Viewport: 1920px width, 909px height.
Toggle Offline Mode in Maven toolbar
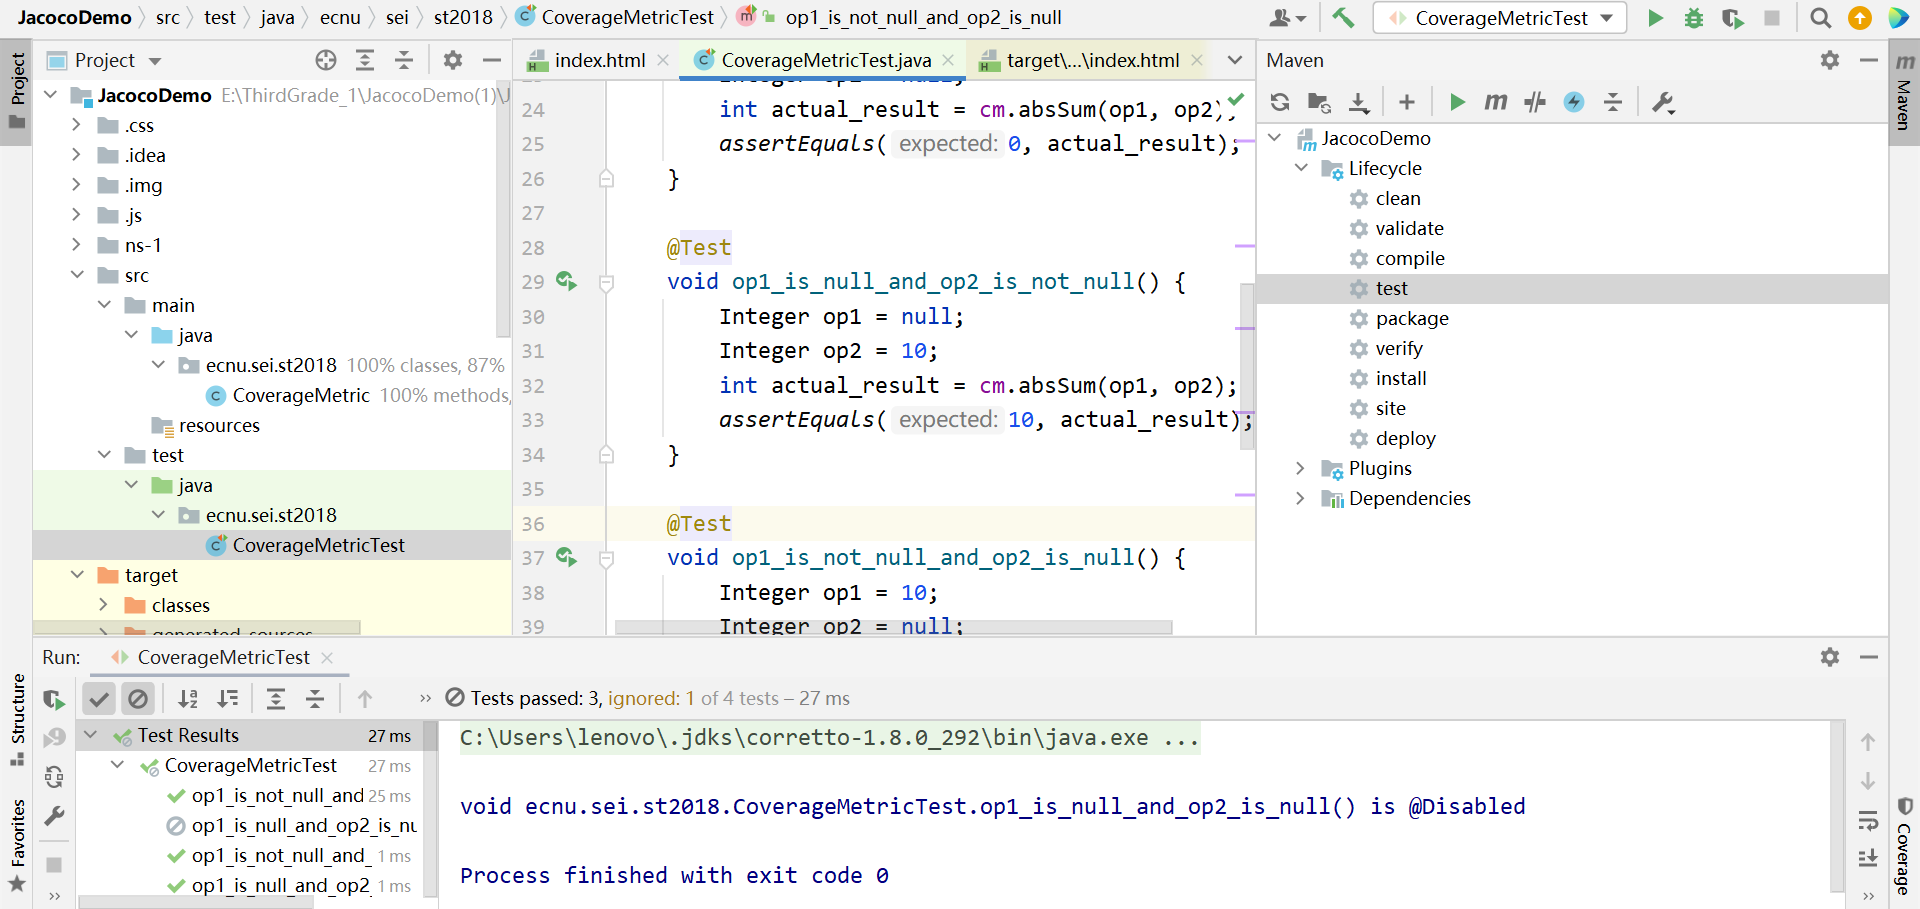(1535, 102)
